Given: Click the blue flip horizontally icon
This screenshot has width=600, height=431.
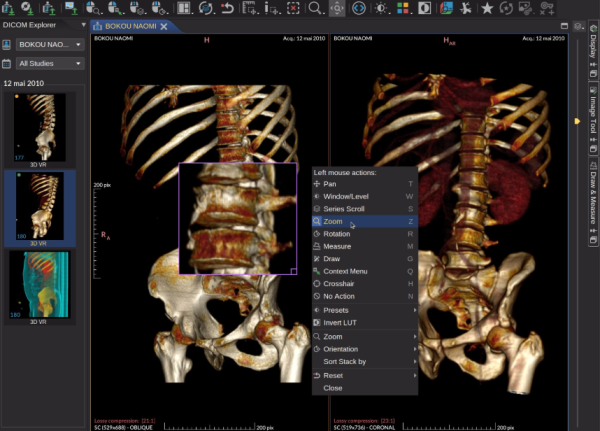Looking at the screenshot, I should [x=359, y=8].
